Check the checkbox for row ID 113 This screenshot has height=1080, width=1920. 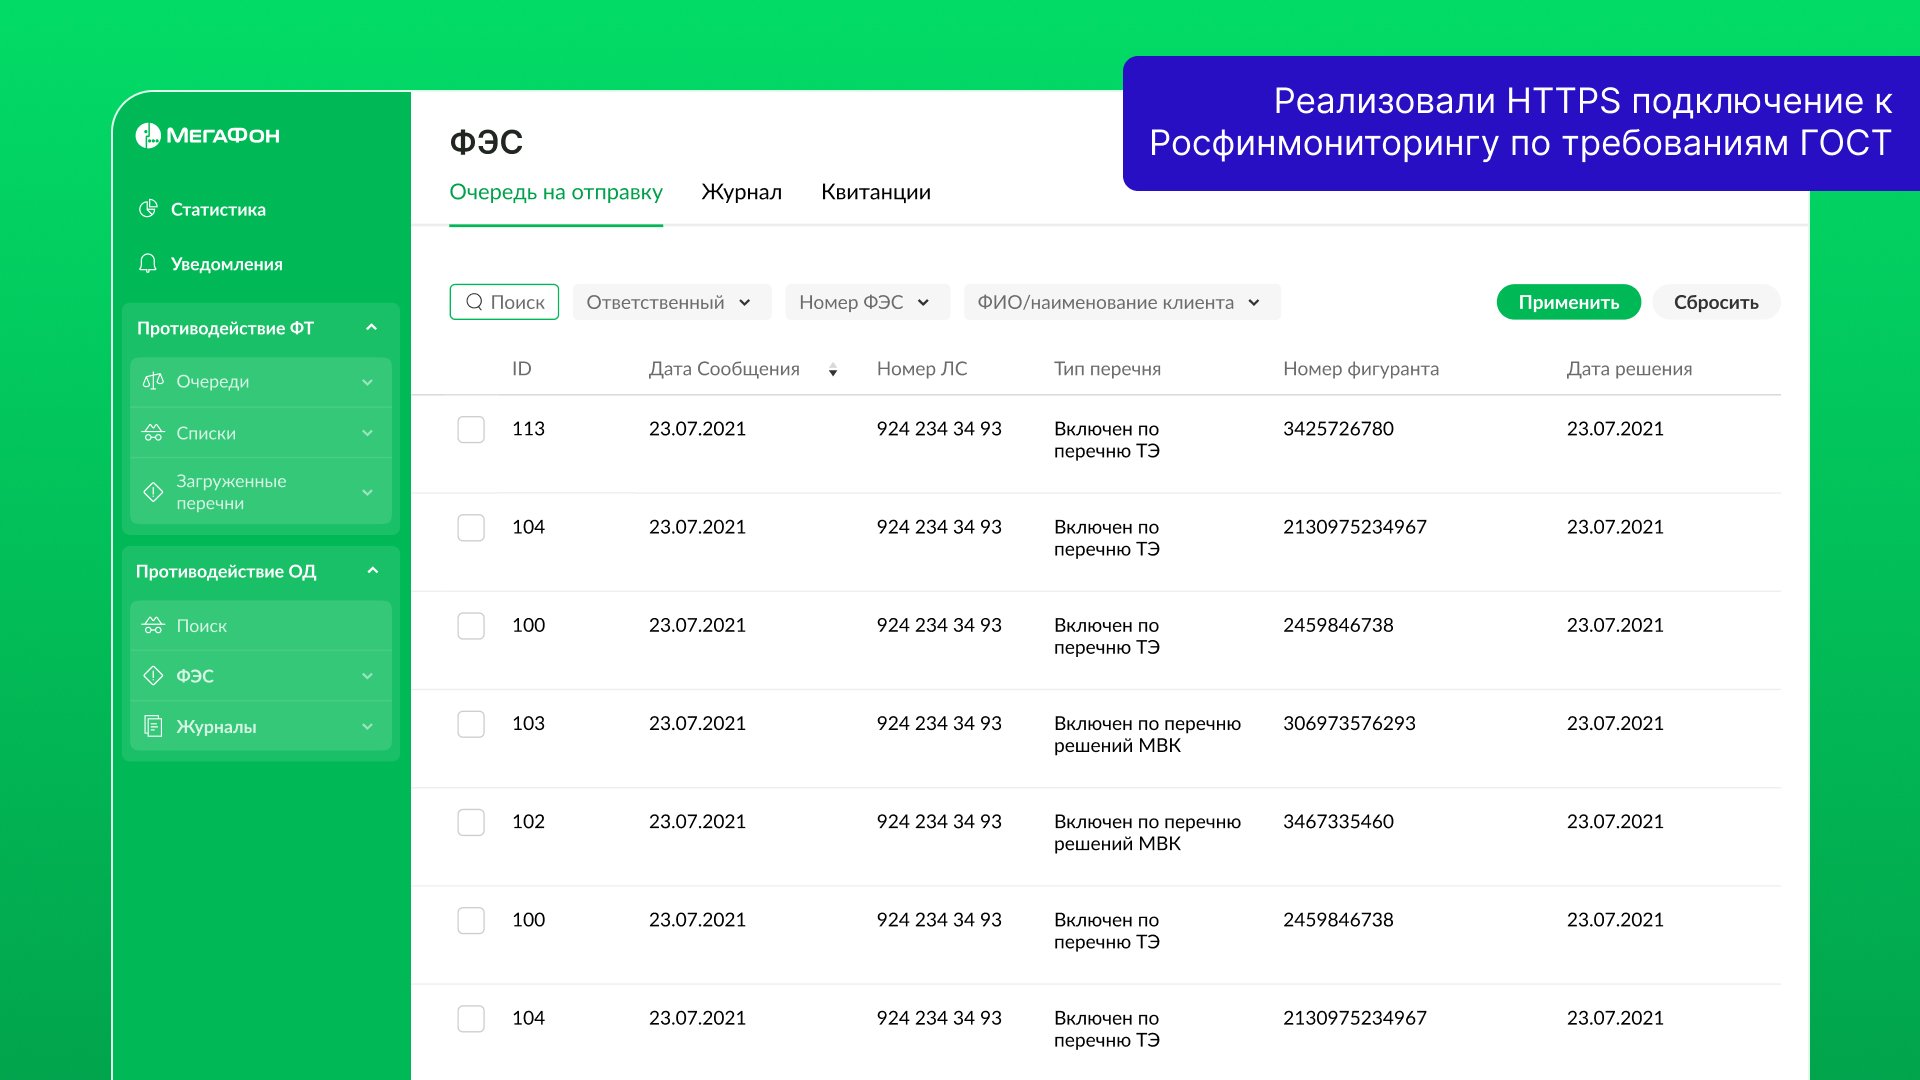click(x=471, y=430)
